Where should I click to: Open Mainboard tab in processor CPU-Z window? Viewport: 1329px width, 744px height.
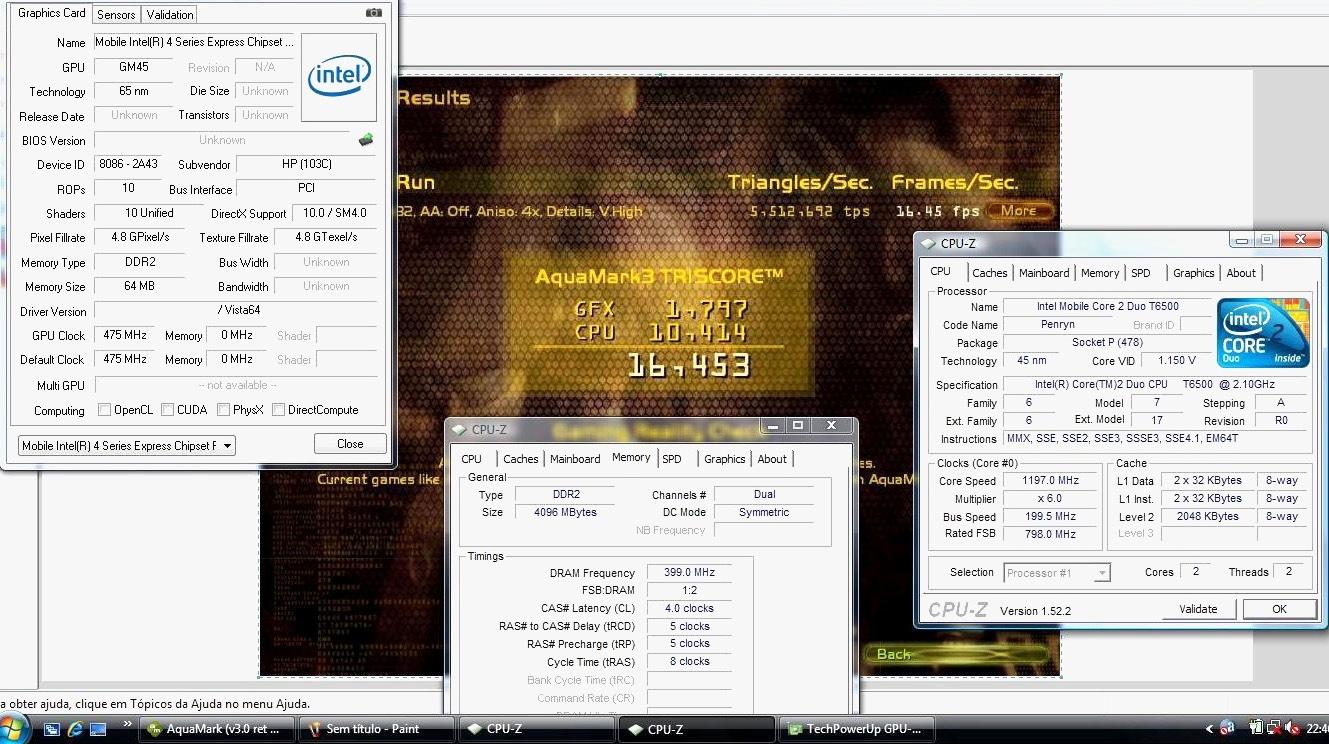coord(1044,273)
